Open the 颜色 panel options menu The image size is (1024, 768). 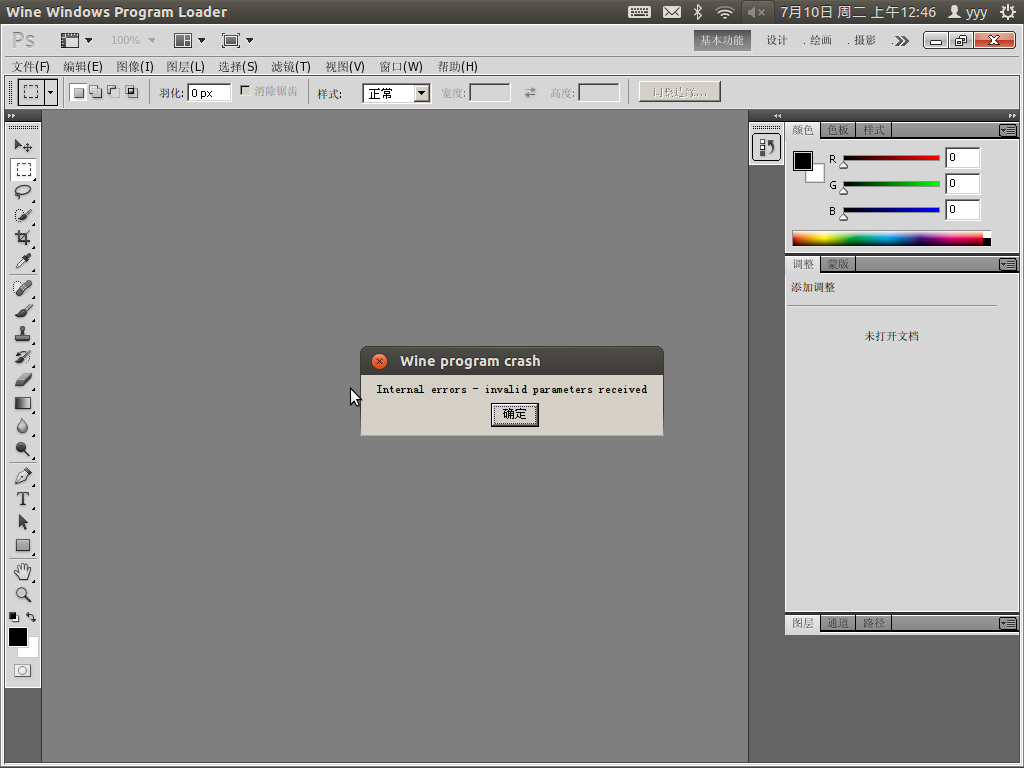tap(1008, 131)
